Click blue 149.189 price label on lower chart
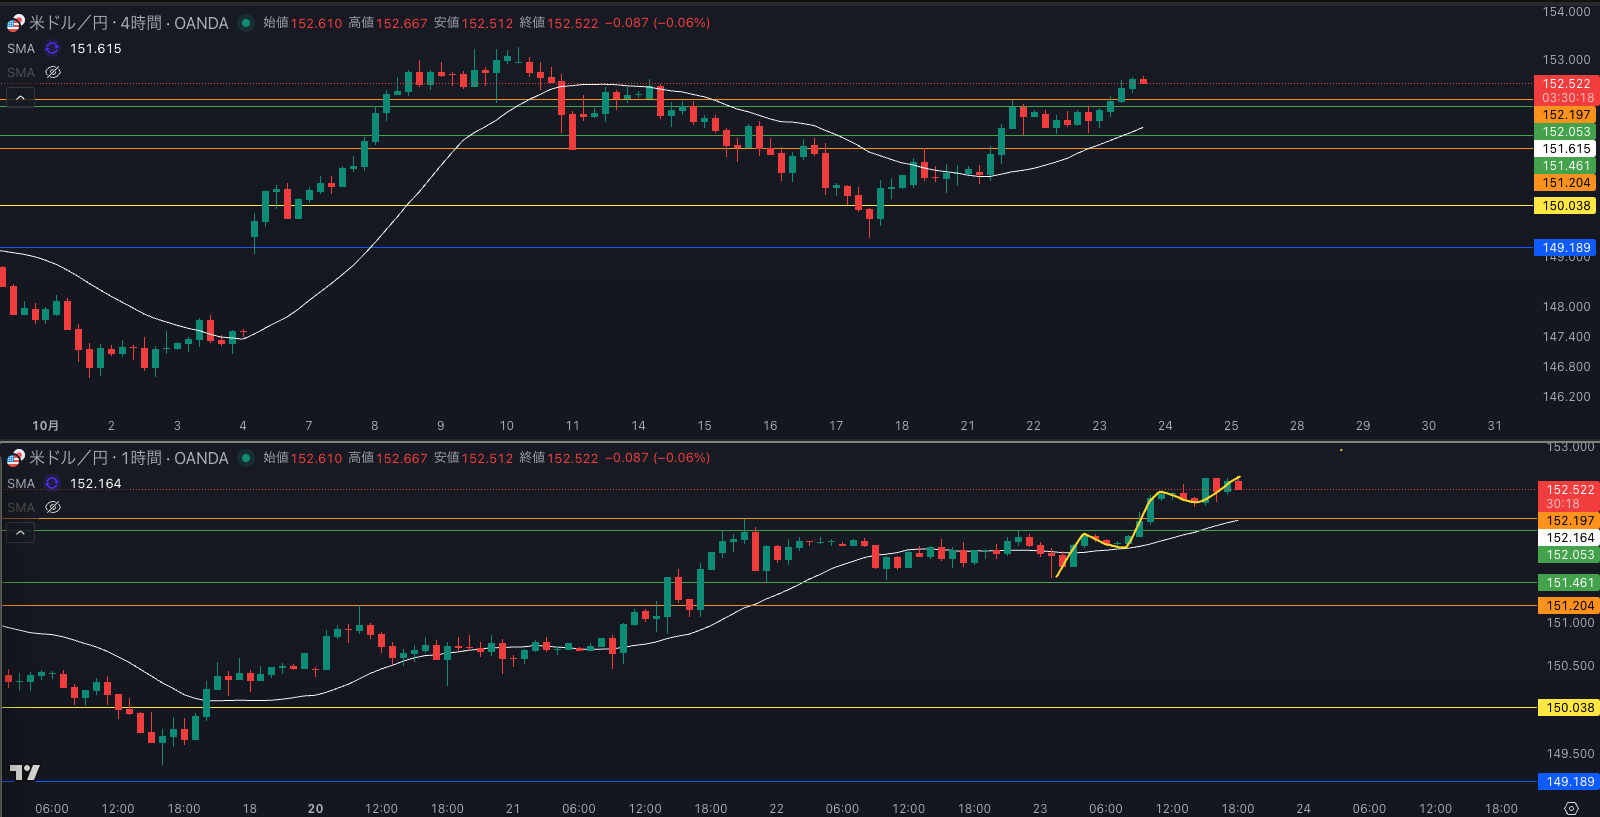The width and height of the screenshot is (1600, 817). 1569,782
